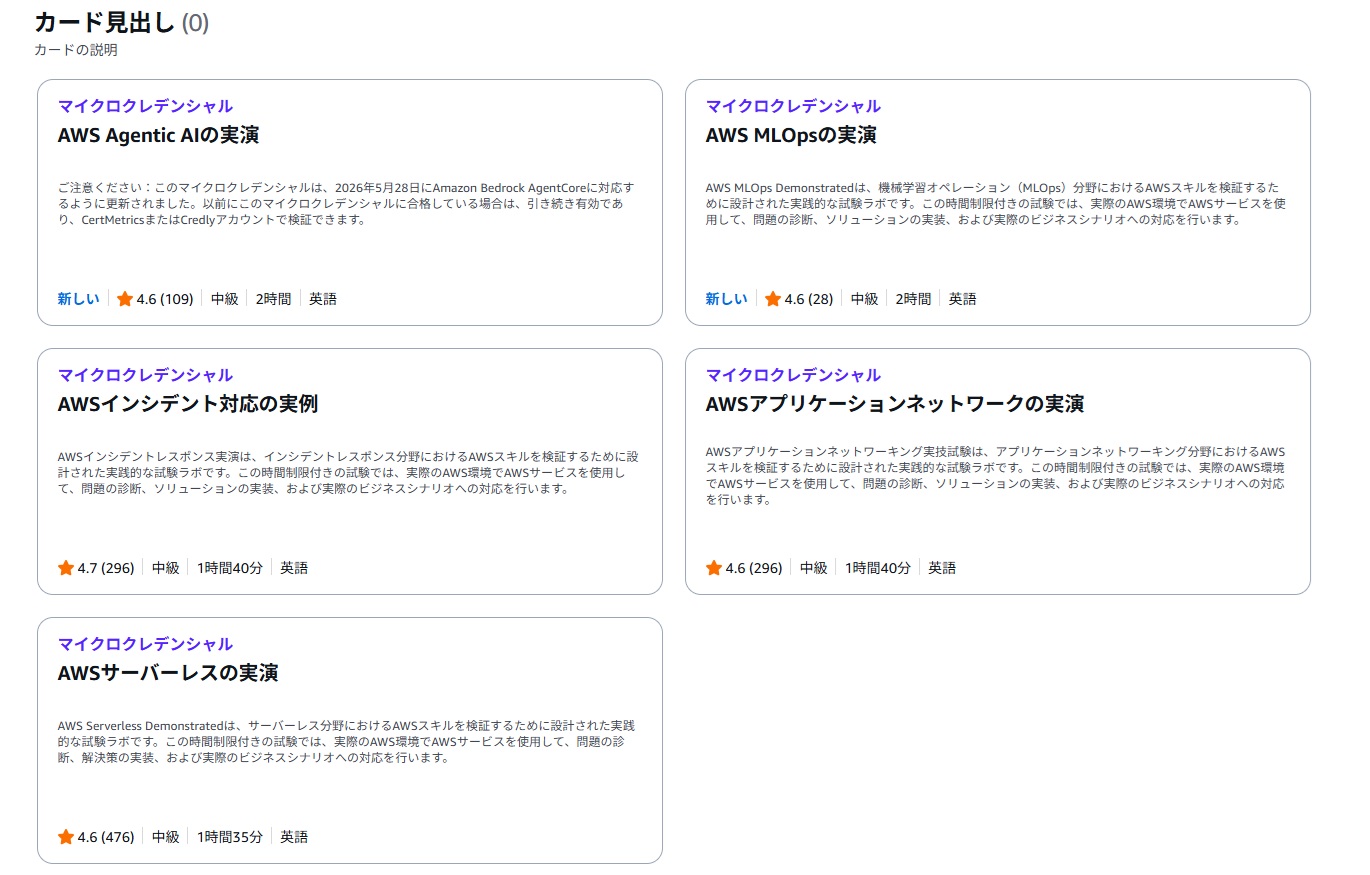Click the star icon on AWS MLOps card
1370x875 pixels.
(773, 299)
